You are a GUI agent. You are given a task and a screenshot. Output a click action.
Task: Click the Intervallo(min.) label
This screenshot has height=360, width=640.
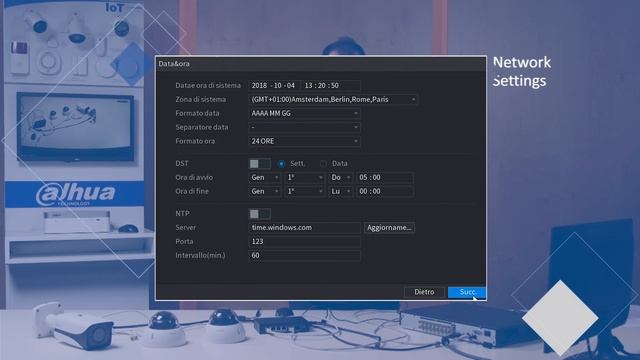[200, 255]
